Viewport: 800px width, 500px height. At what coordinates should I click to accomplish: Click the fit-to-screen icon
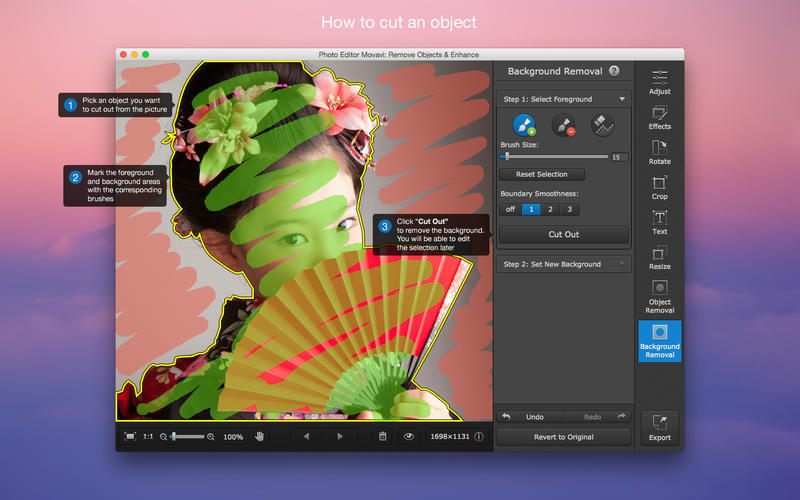130,436
